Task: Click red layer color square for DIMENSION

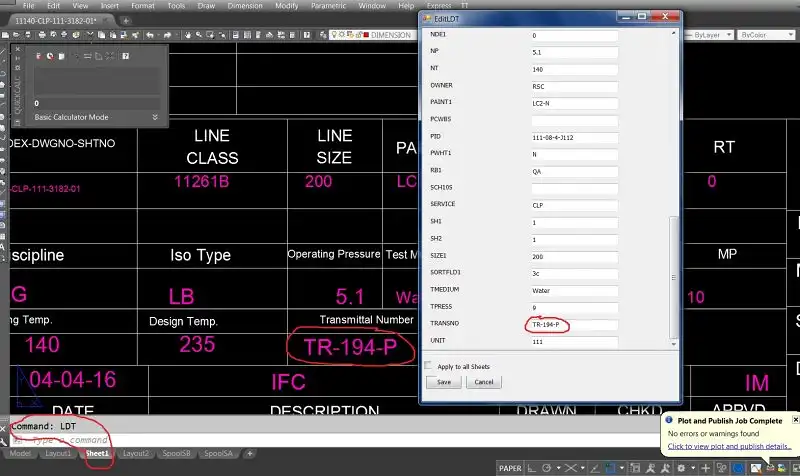Action: coord(366,35)
